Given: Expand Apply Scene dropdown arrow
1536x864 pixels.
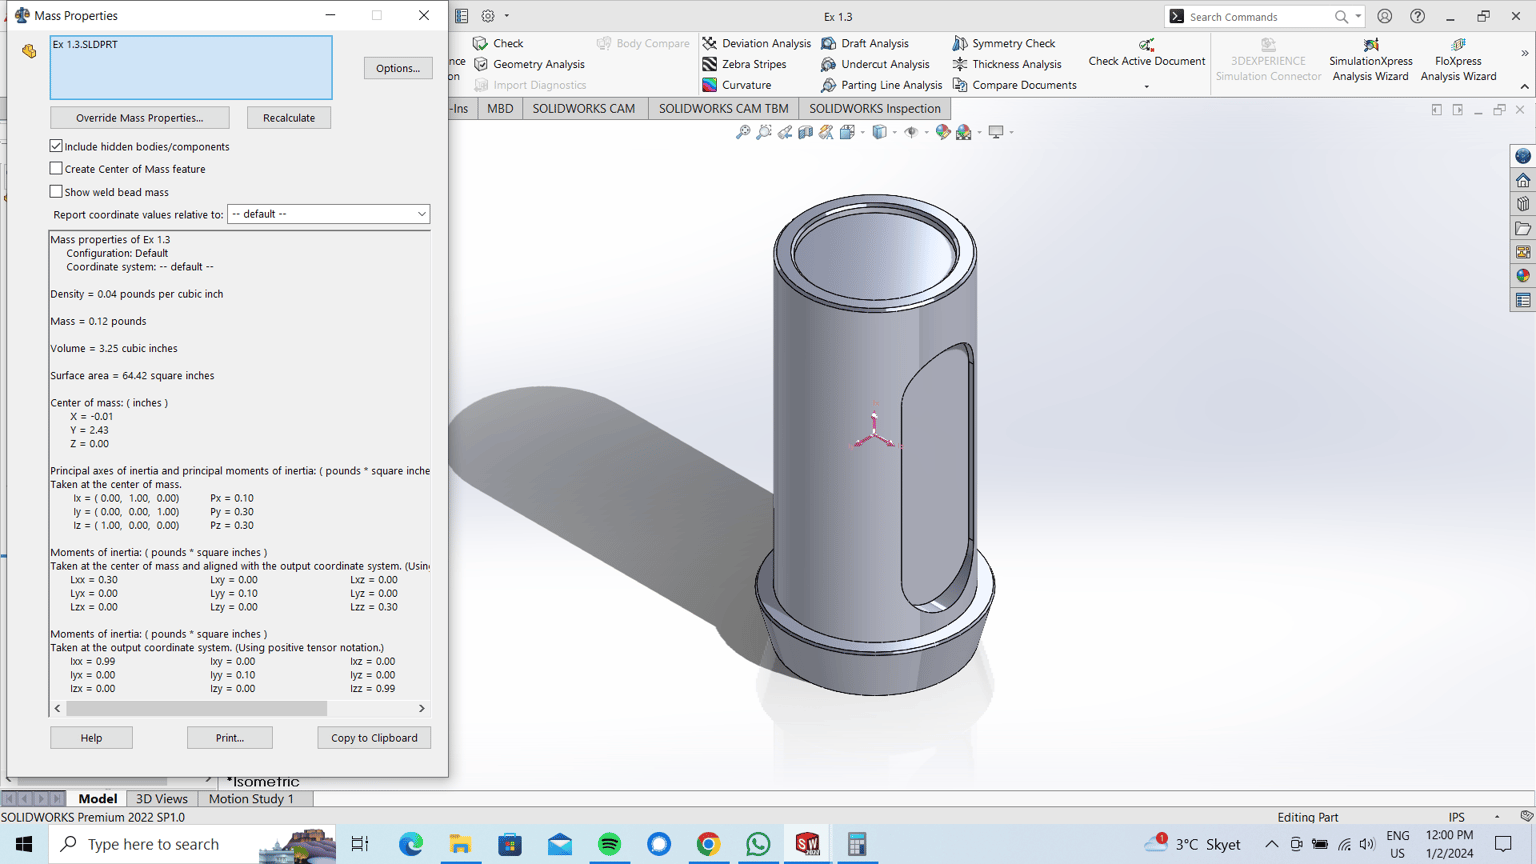Looking at the screenshot, I should point(980,132).
